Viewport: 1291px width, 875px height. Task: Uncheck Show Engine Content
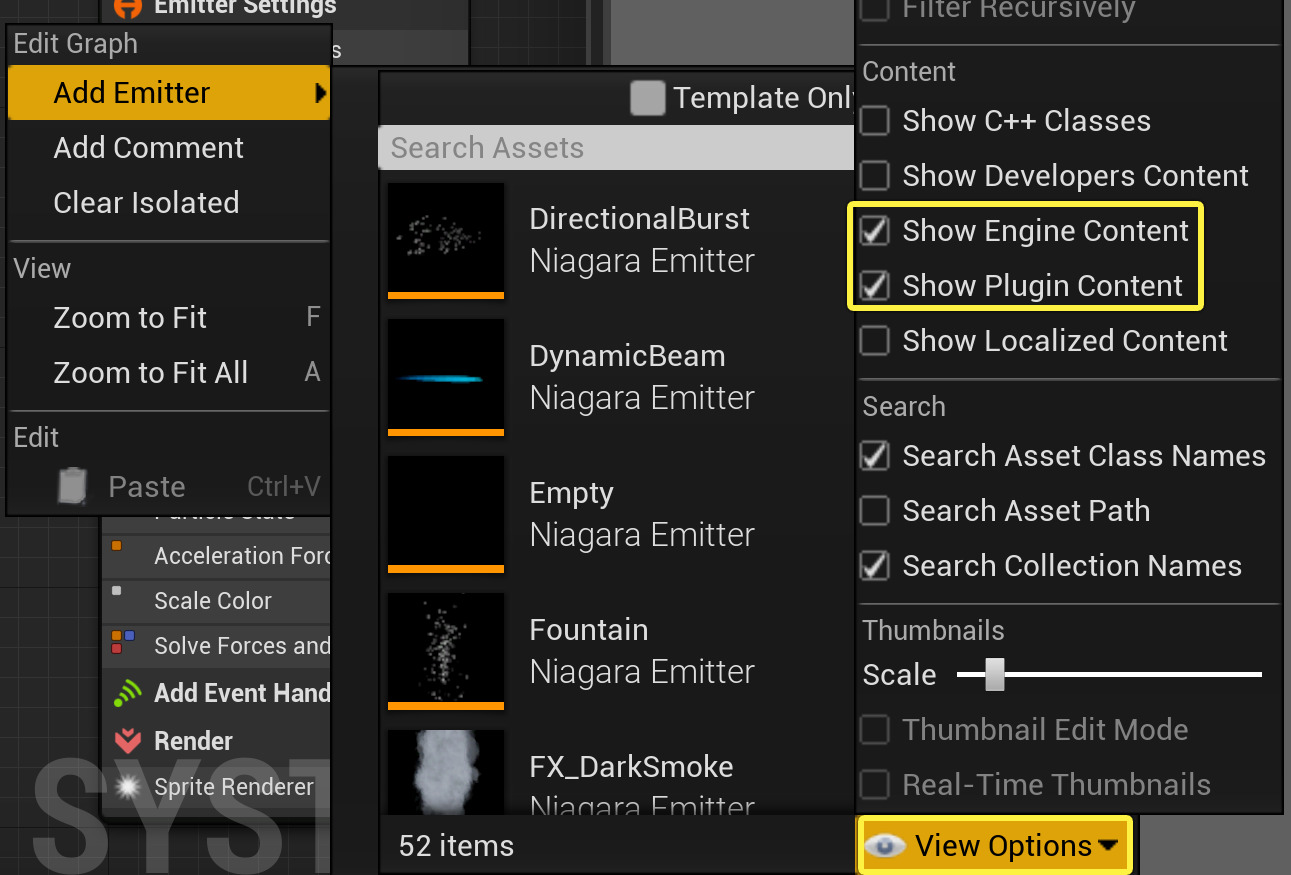(875, 231)
